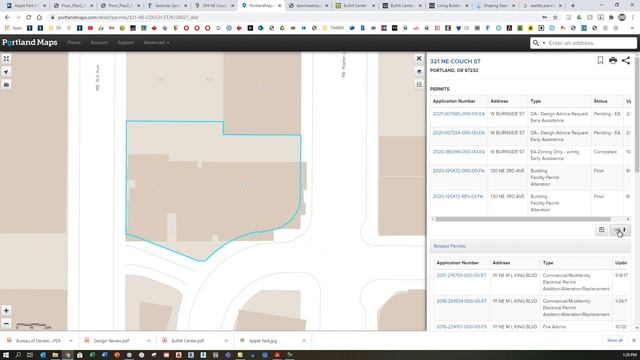Open the search type dropdown arrow
The image size is (640, 360).
pyautogui.click(x=544, y=43)
